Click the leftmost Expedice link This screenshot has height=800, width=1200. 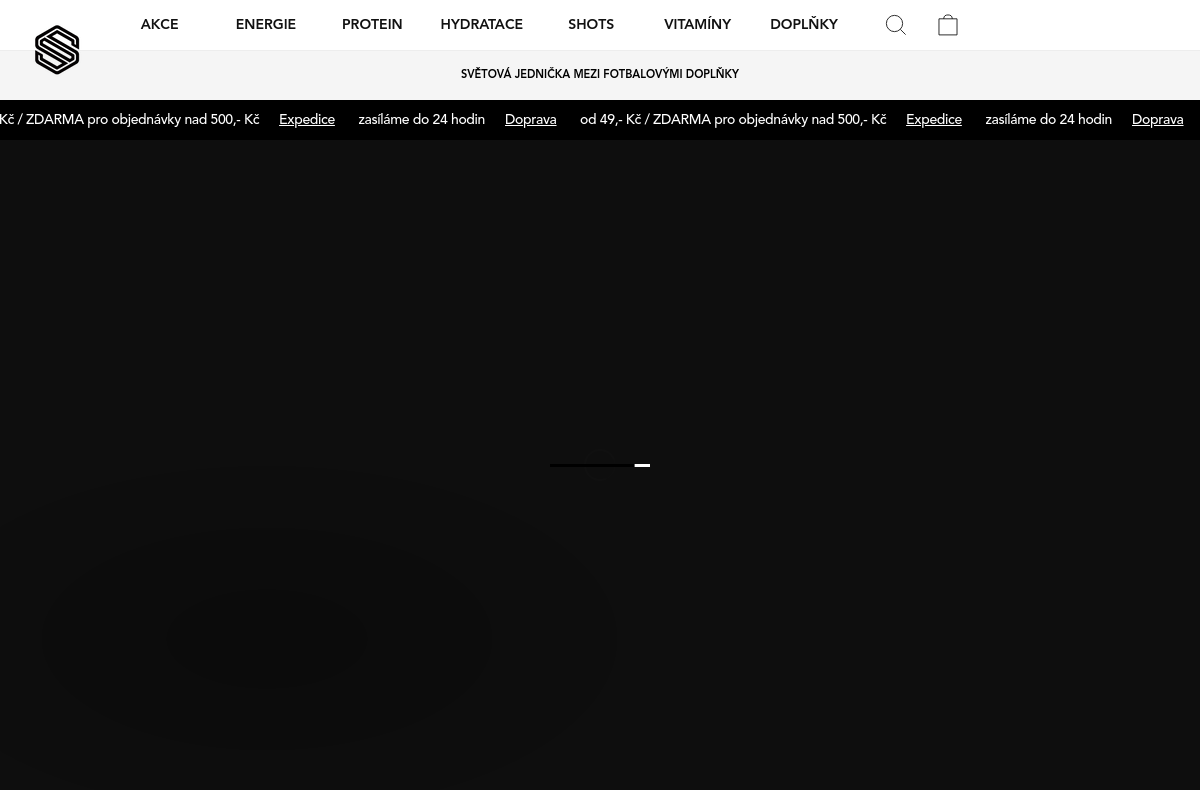307,120
